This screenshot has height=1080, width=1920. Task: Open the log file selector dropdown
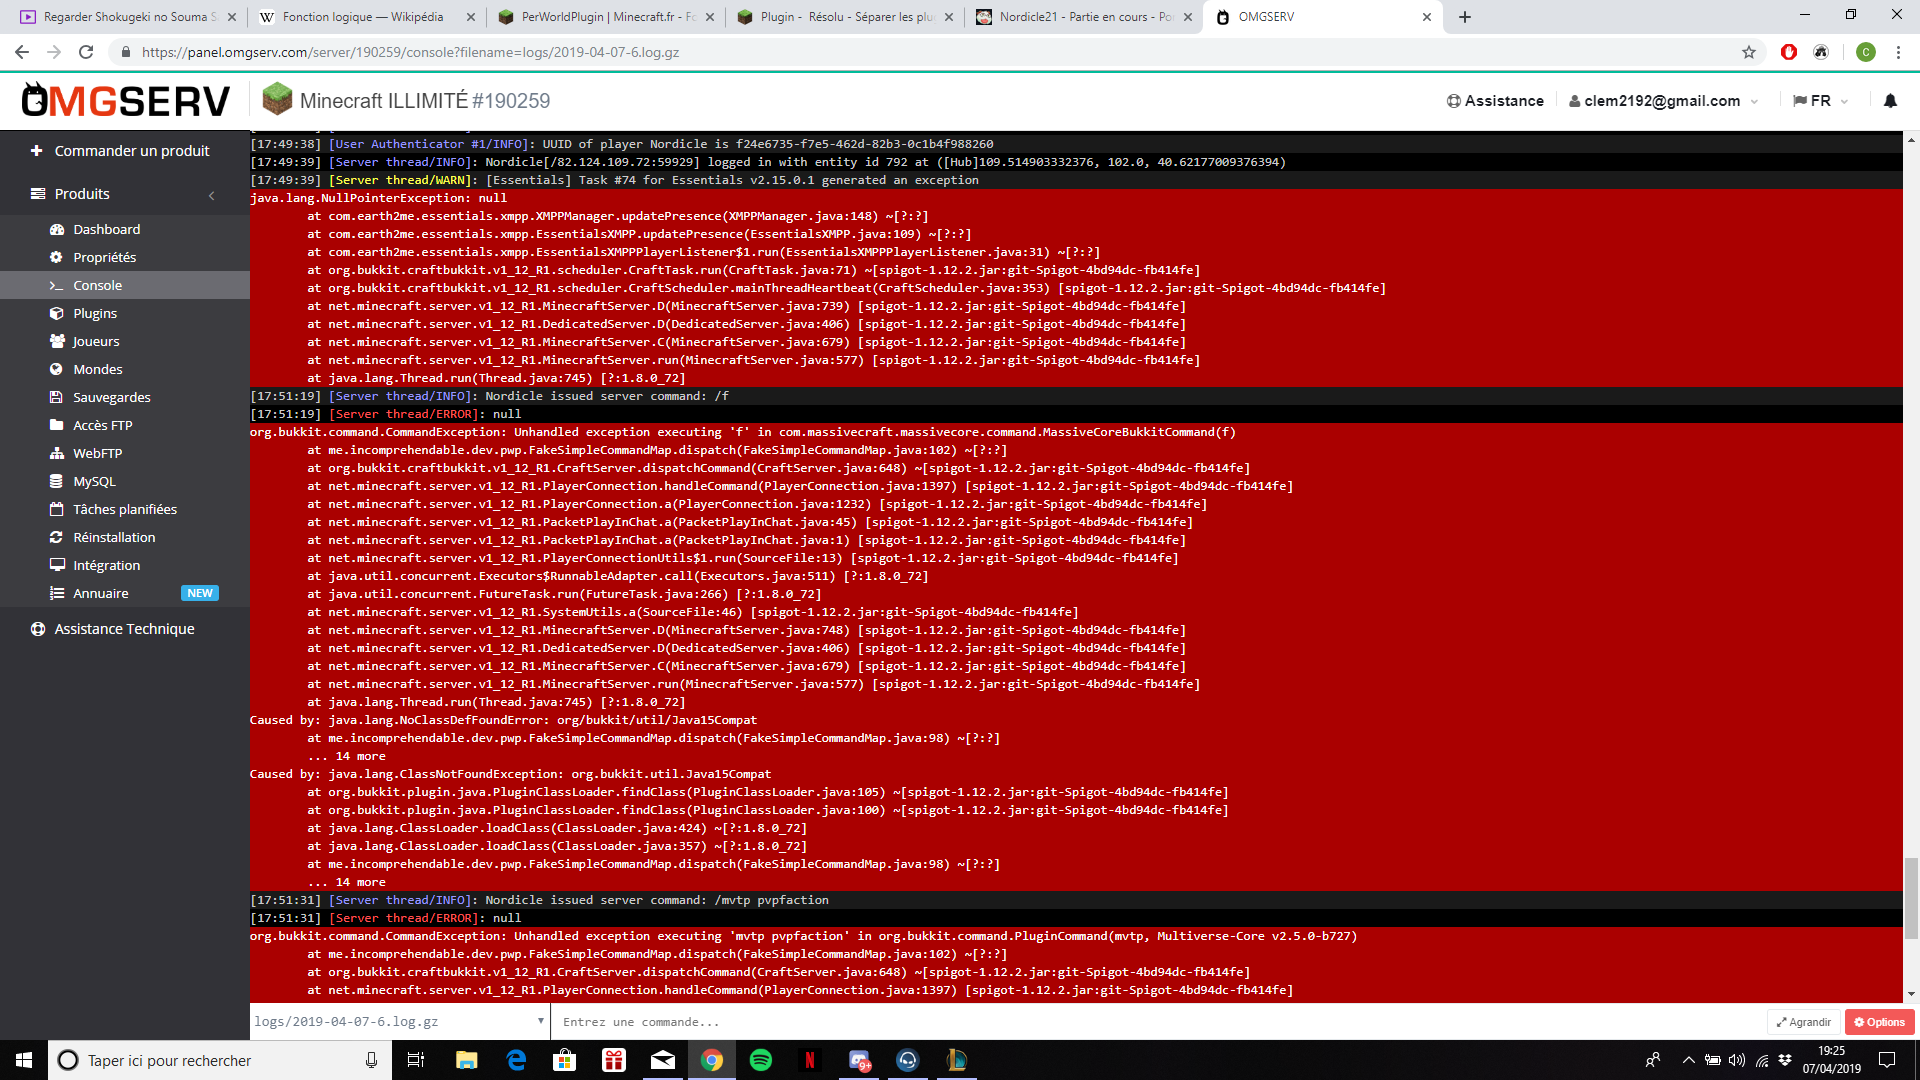click(399, 1021)
